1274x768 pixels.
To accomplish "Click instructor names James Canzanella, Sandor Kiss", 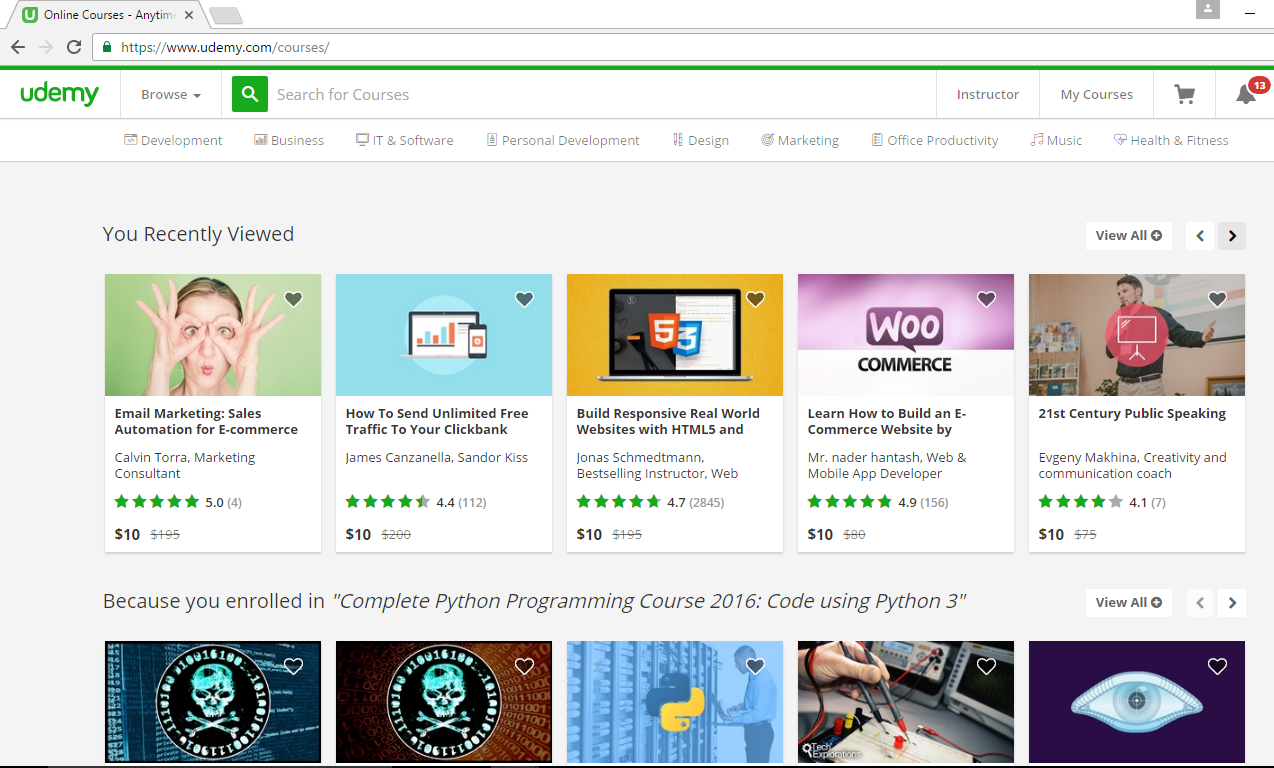I will click(x=437, y=457).
